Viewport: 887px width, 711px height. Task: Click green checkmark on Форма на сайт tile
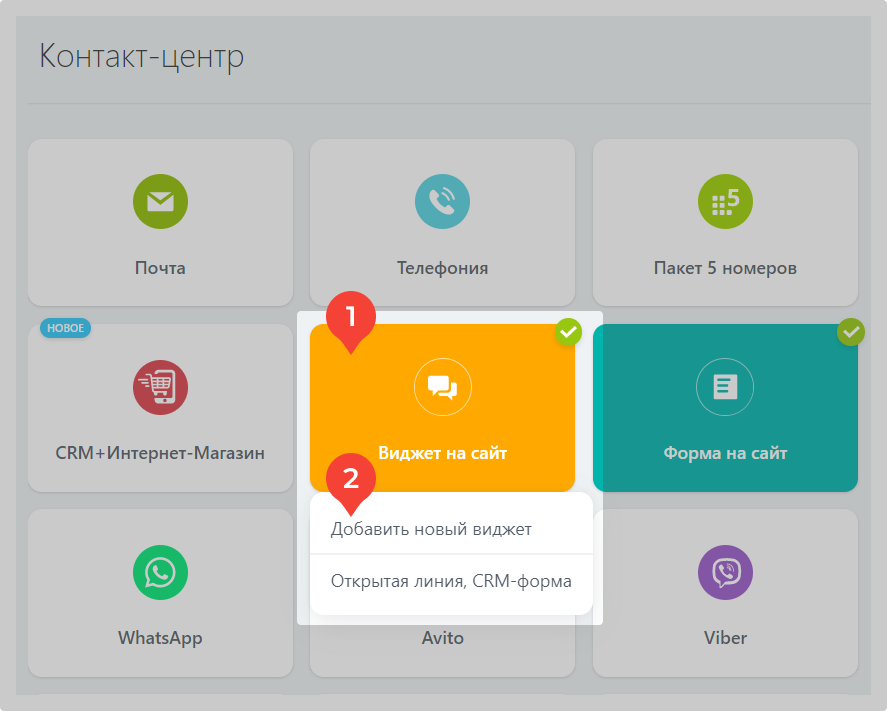click(x=851, y=331)
